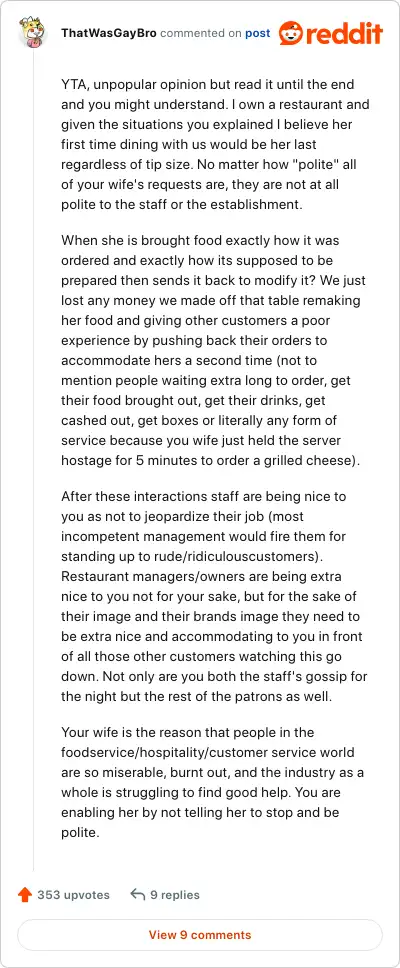
Task: Click the paragraph beginning "After these interactions"
Action: [x=214, y=598]
